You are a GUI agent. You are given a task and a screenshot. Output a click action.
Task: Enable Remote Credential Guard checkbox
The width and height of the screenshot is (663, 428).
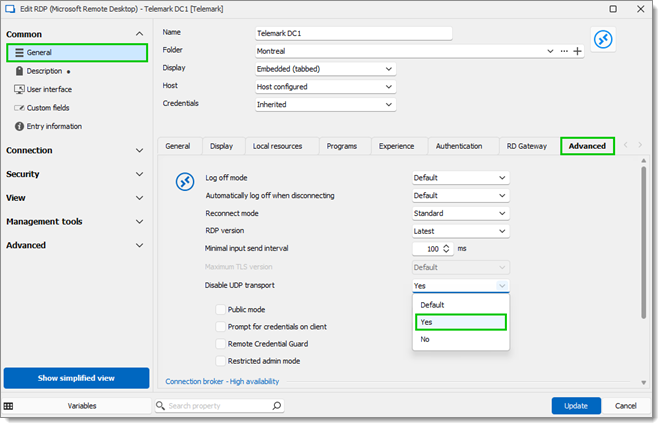click(x=220, y=344)
